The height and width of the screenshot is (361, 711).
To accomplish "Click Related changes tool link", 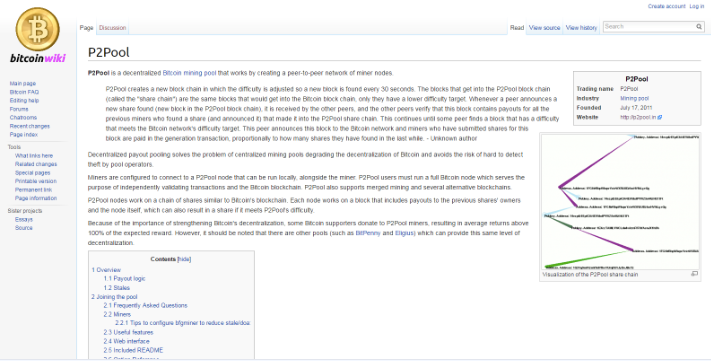I will point(36,164).
